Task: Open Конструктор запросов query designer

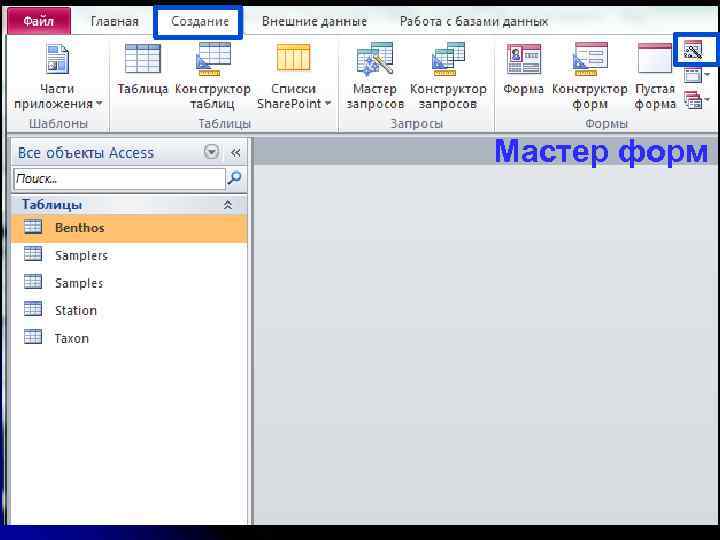Action: [448, 76]
